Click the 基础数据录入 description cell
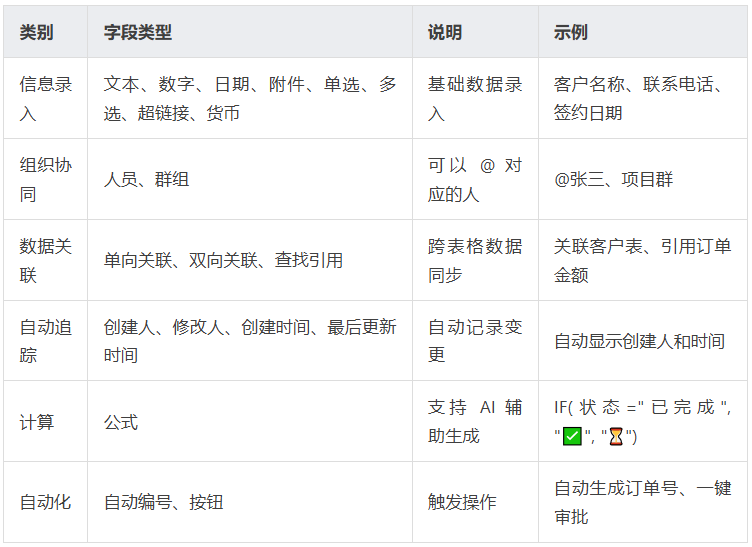The image size is (752, 547). (475, 98)
